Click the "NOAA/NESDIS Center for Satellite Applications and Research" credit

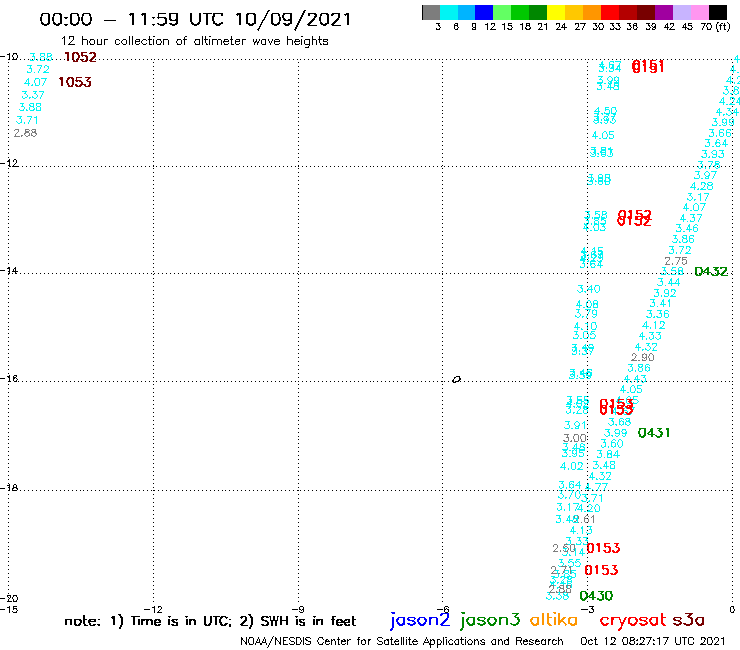[402, 641]
